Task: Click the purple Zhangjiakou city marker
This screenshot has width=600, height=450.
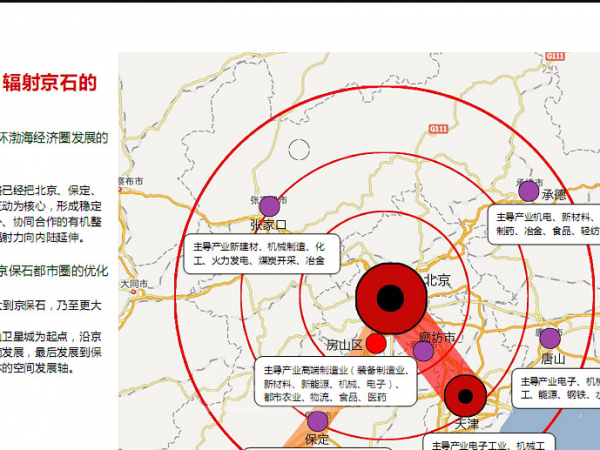Action: [269, 206]
